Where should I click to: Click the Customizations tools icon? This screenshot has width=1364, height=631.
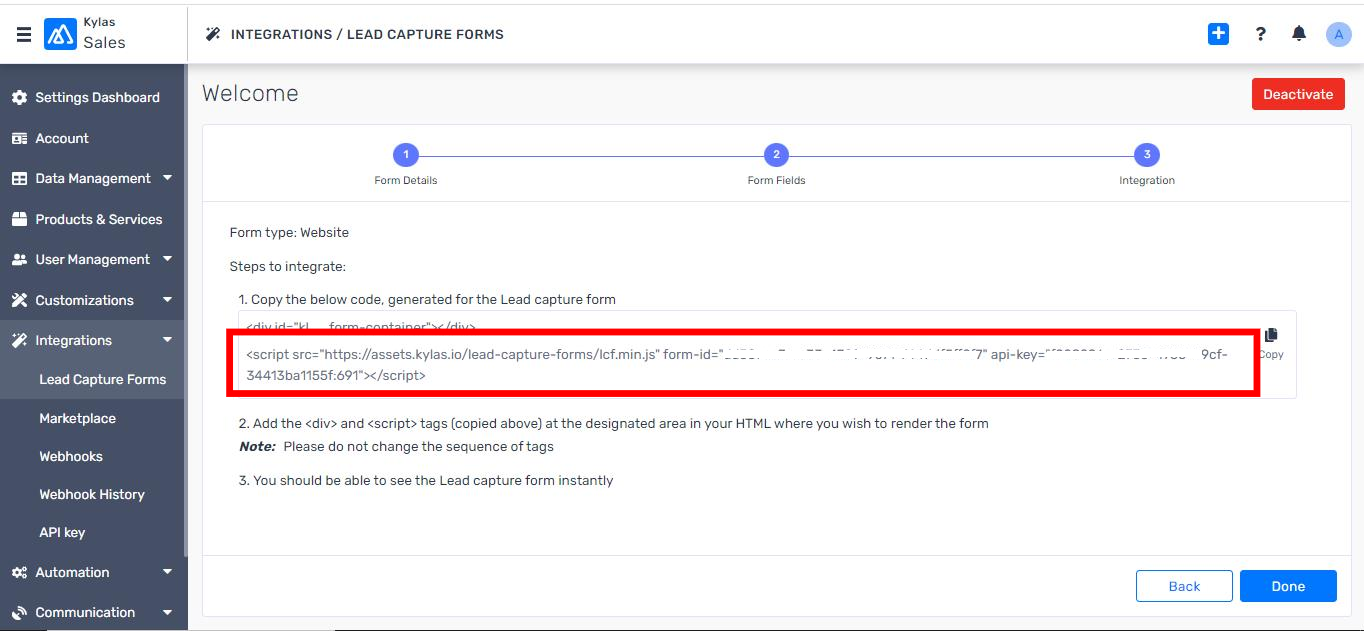tap(19, 300)
